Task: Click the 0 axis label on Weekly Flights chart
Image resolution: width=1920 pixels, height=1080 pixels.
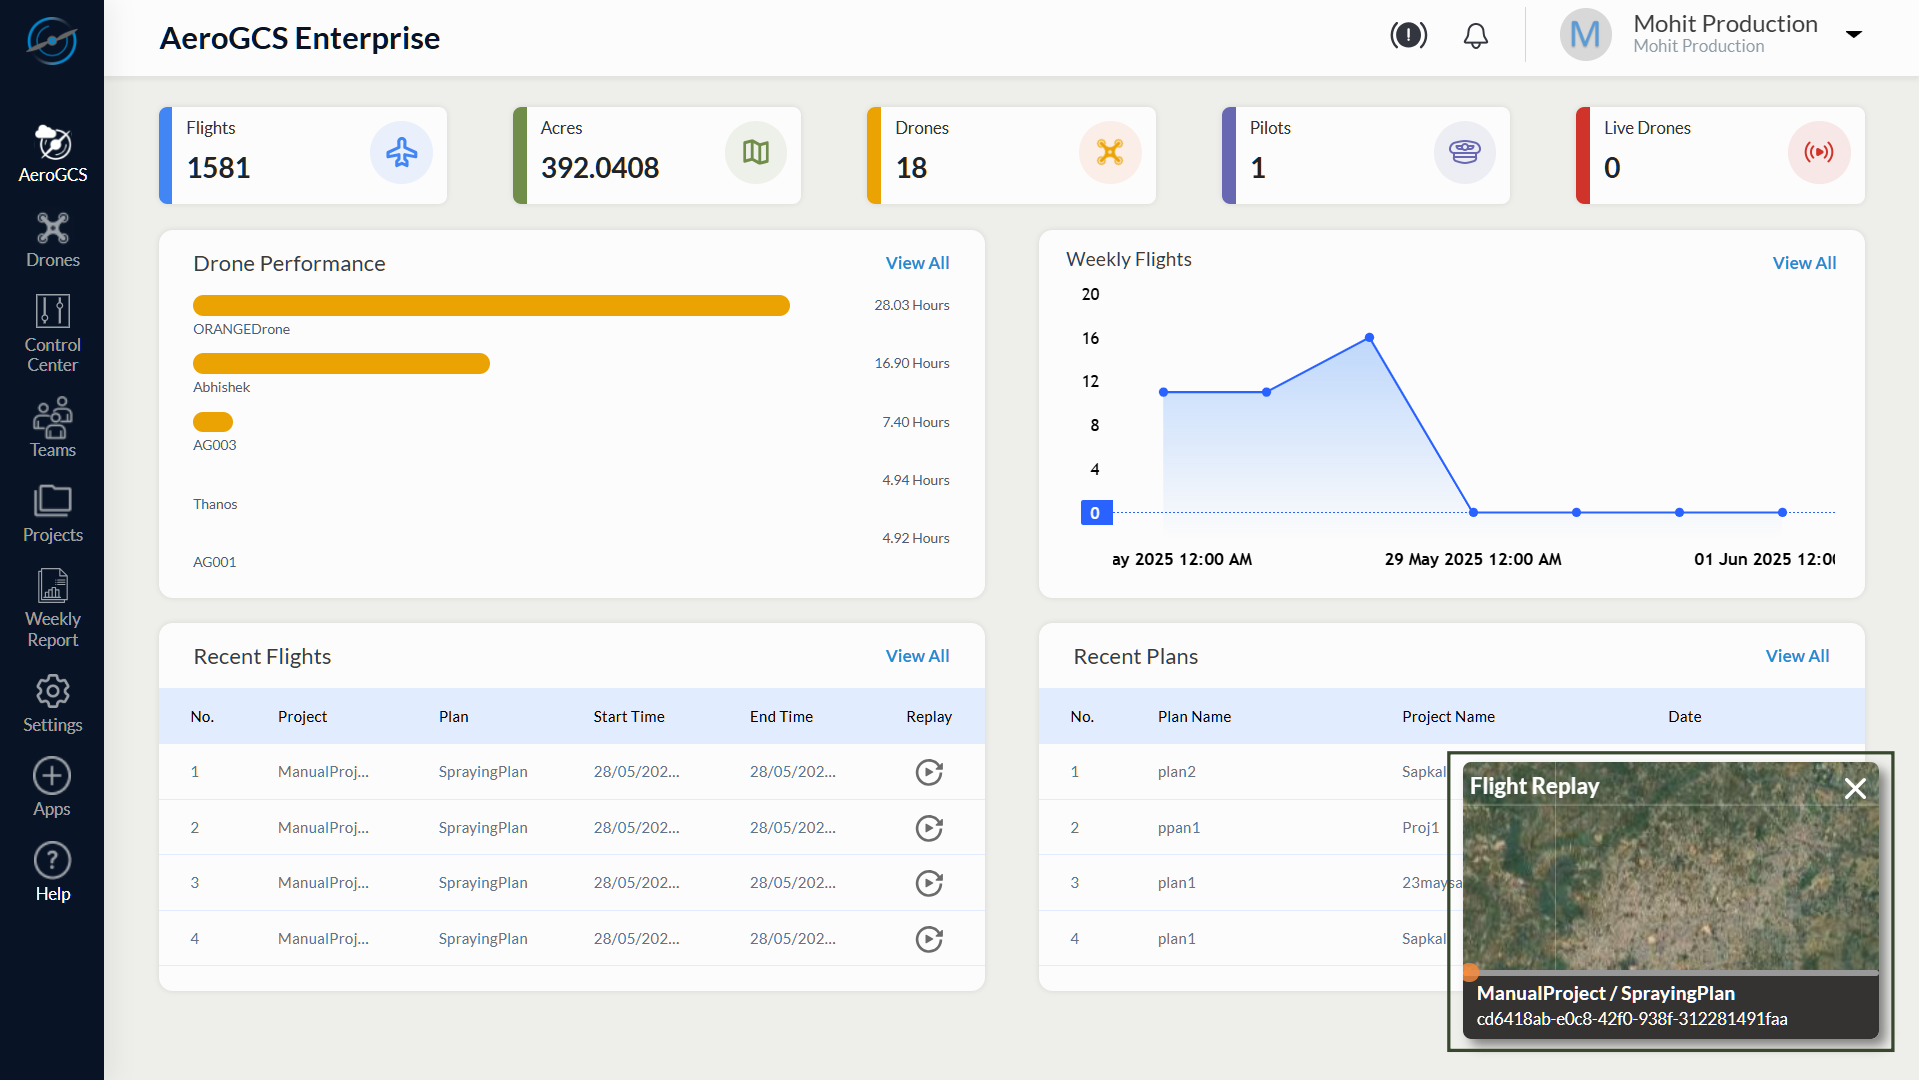Action: click(1096, 513)
